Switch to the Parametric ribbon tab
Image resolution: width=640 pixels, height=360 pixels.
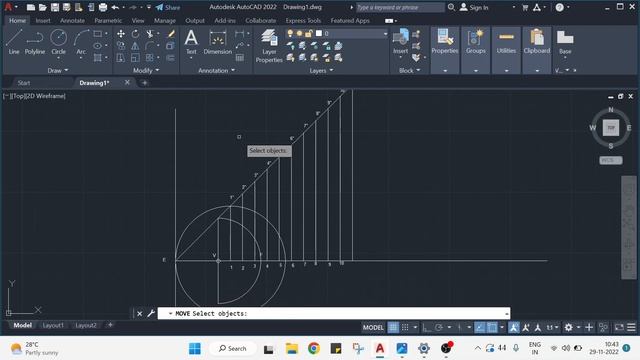(x=108, y=20)
